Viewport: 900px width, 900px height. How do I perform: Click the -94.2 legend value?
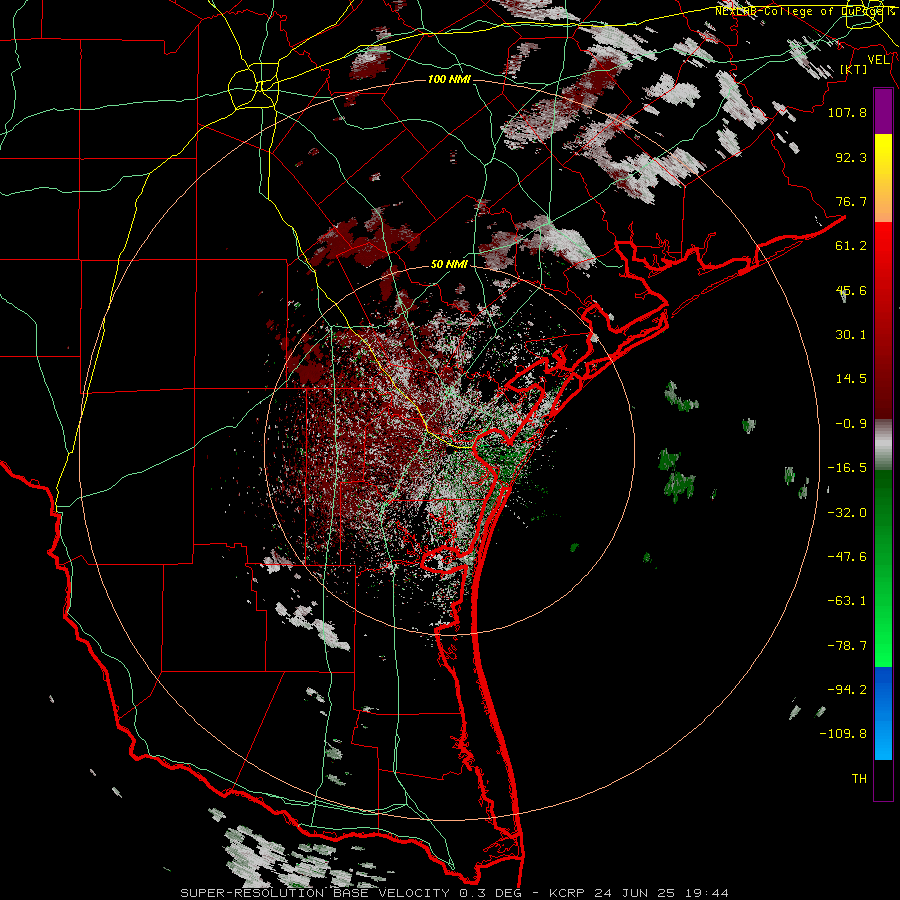[x=847, y=690]
